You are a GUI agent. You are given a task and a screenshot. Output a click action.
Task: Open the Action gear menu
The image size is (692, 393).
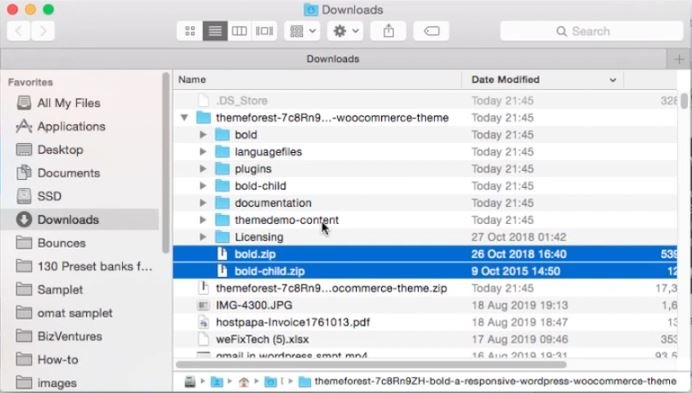pos(345,31)
